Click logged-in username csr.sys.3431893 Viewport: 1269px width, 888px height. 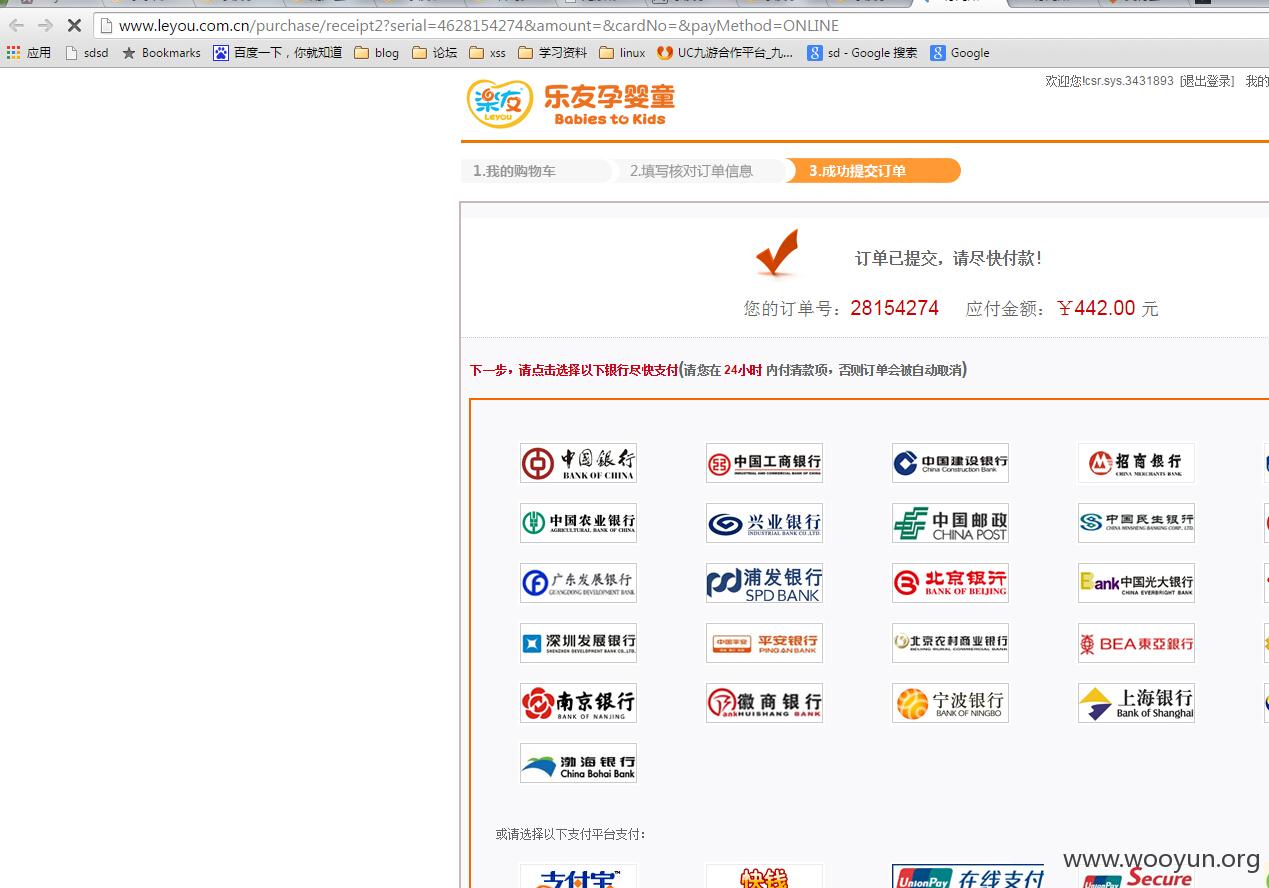pos(1127,81)
